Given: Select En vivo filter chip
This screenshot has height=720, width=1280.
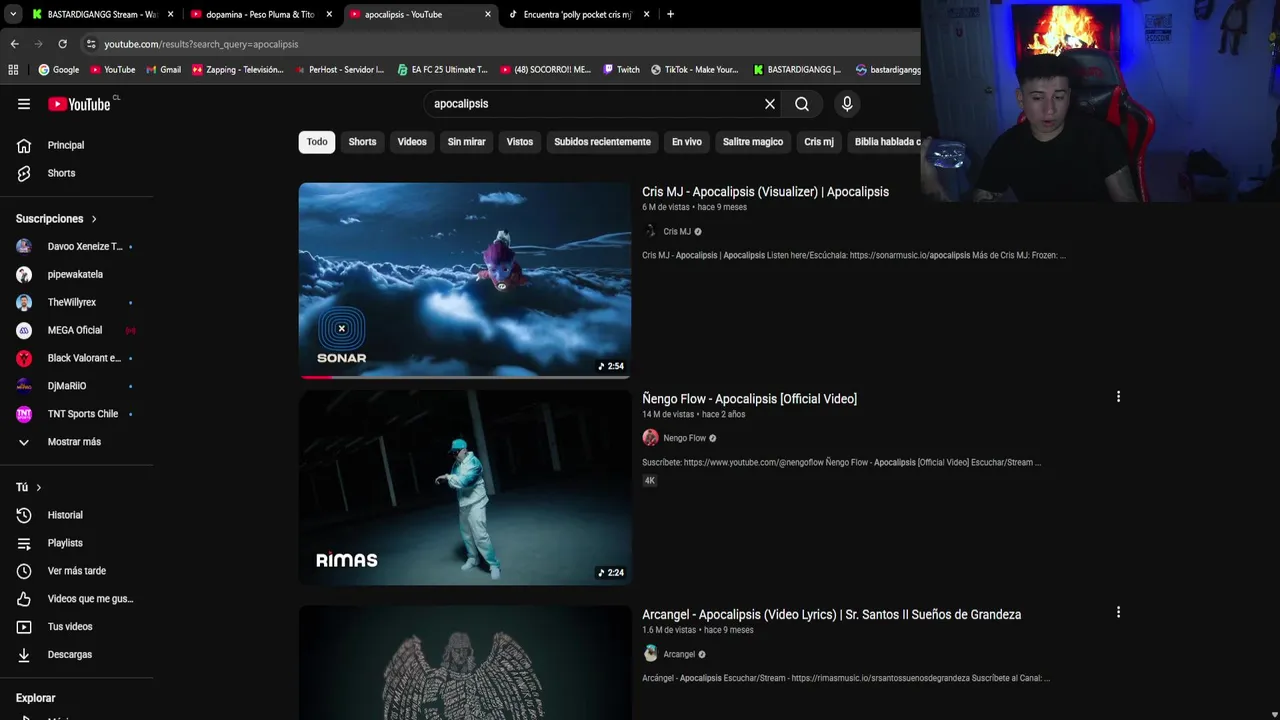Looking at the screenshot, I should pos(686,142).
